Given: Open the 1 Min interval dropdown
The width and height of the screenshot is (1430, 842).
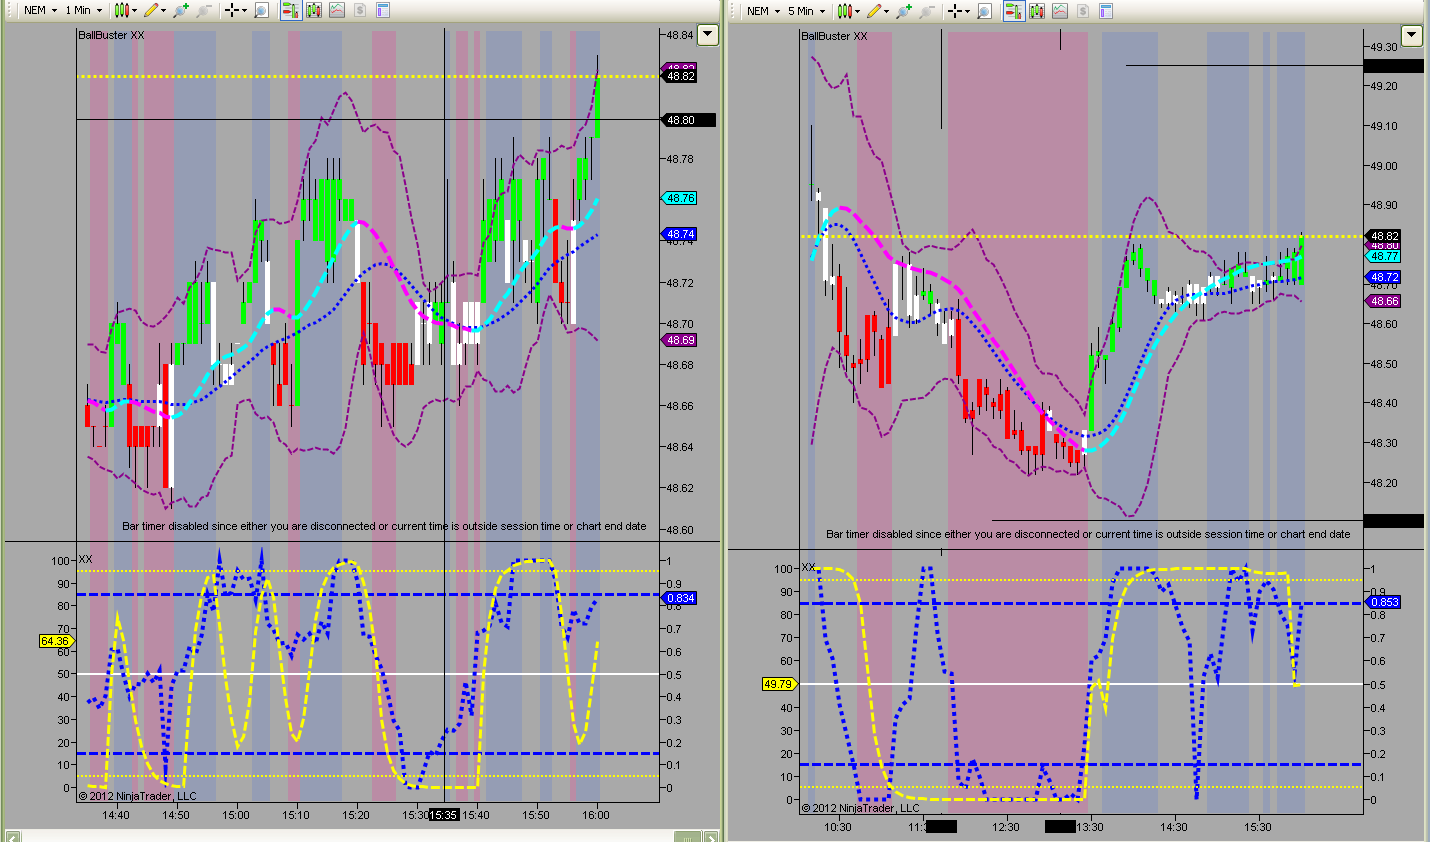Looking at the screenshot, I should (x=83, y=10).
